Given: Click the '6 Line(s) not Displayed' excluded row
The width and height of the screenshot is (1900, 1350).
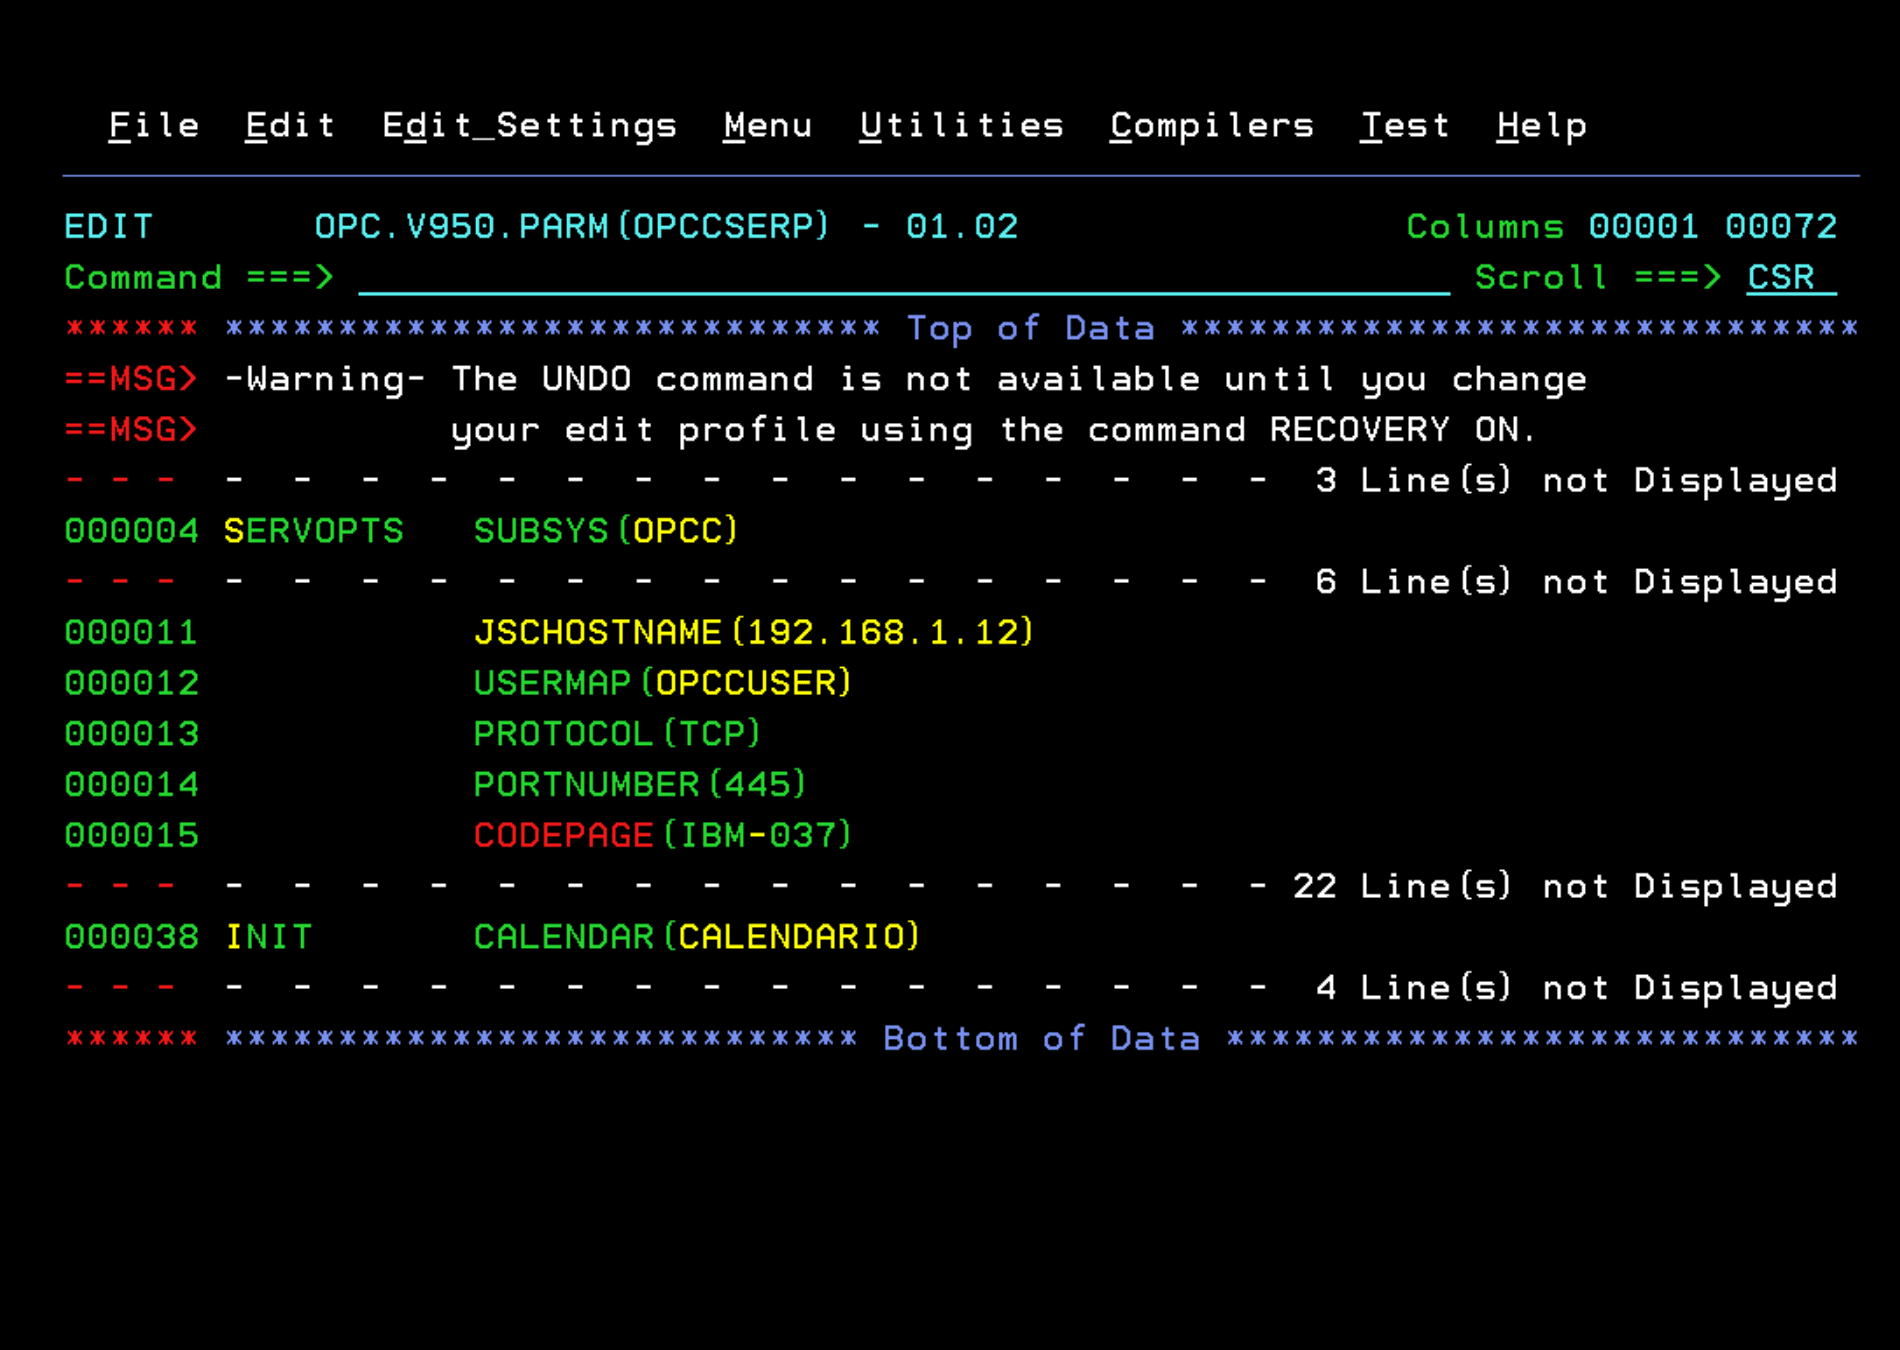Looking at the screenshot, I should tap(951, 582).
